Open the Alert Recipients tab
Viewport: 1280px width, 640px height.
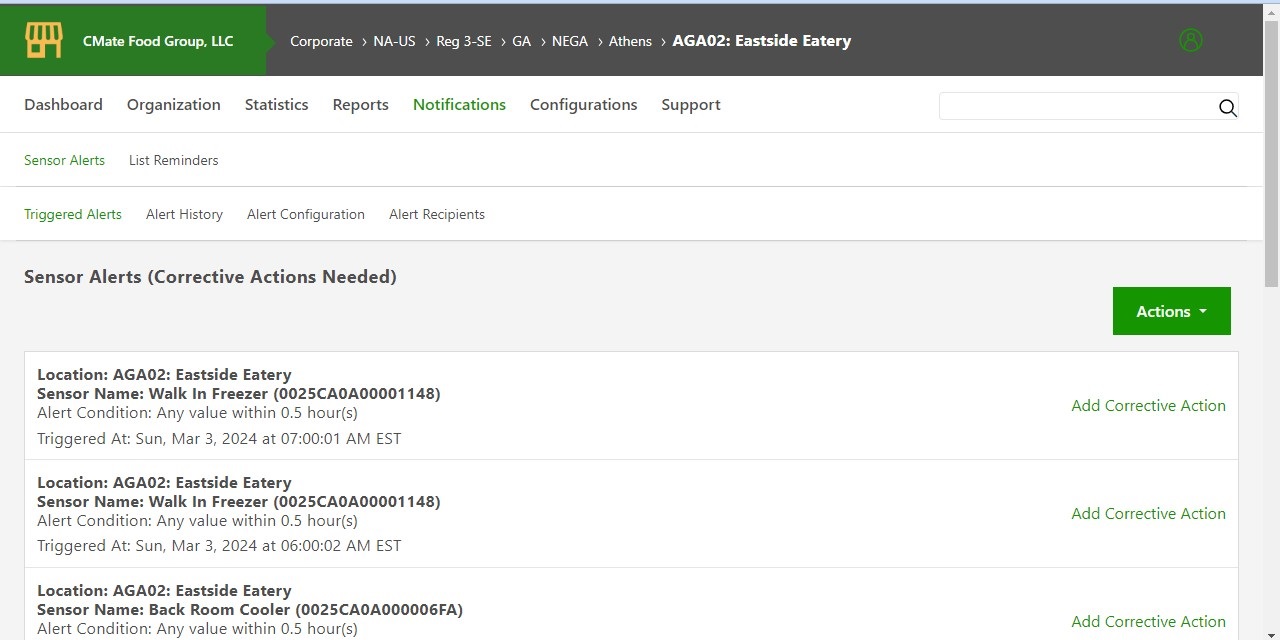click(x=437, y=214)
